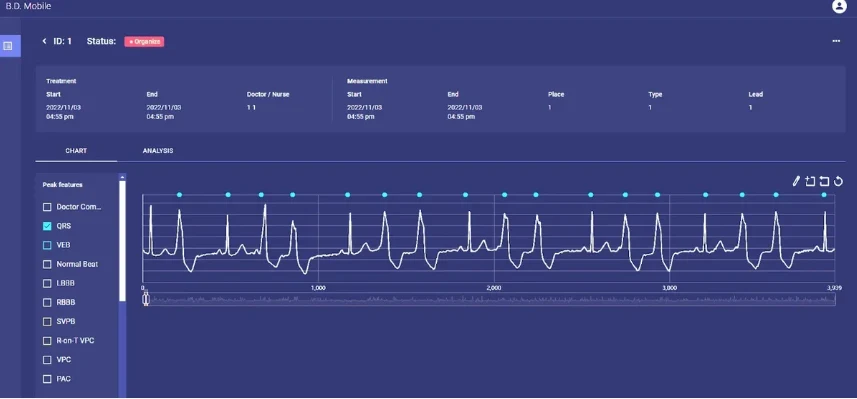
Task: Check the Normal Beat checkbox
Action: click(47, 265)
